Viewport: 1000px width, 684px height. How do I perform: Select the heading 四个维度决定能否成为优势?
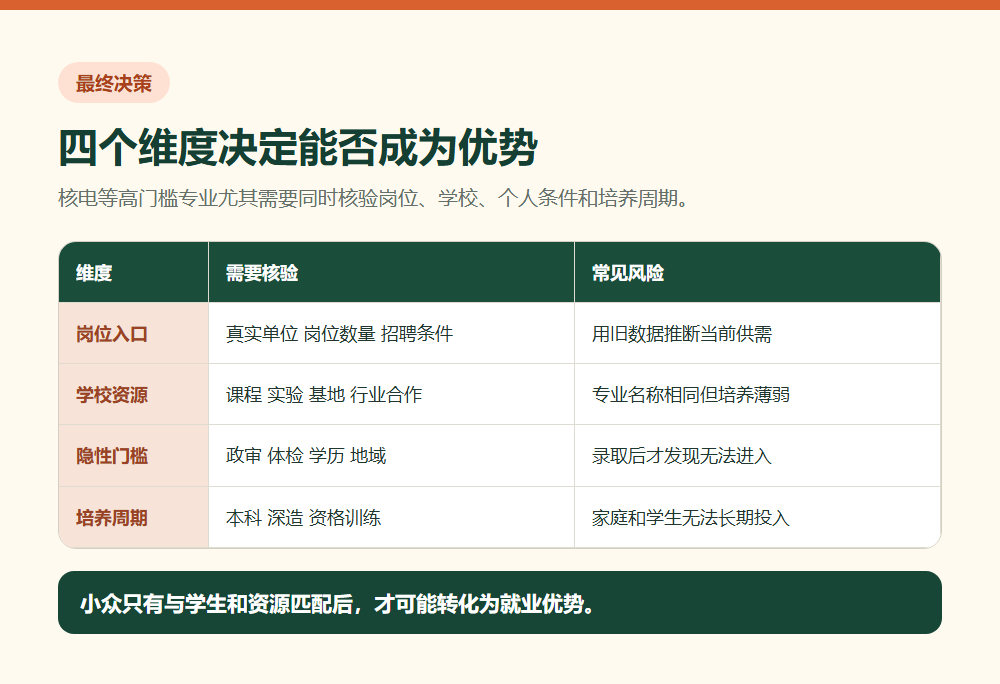click(298, 148)
